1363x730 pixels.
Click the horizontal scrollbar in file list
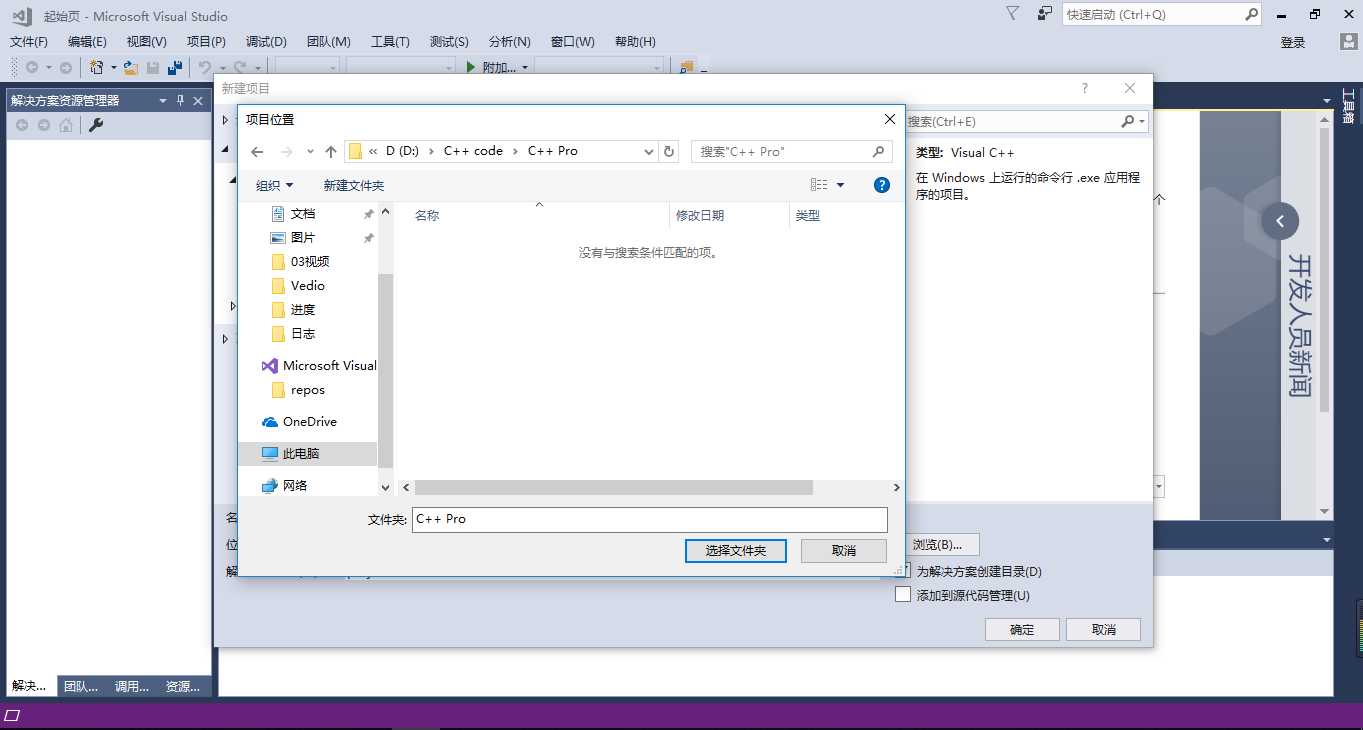pyautogui.click(x=614, y=487)
